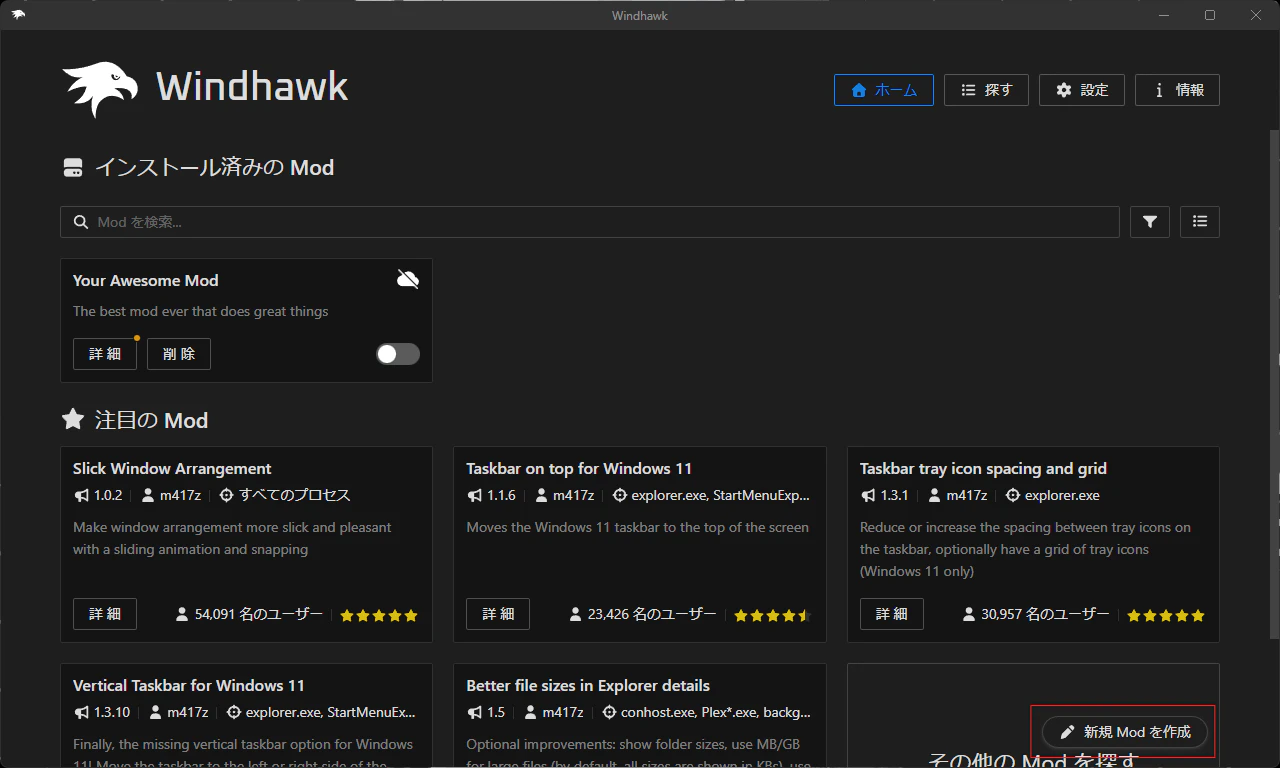Image resolution: width=1280 pixels, height=768 pixels.
Task: Click the text "Moves the Windows 11 taskbar to the top of the screen"
Action: pyautogui.click(x=638, y=527)
